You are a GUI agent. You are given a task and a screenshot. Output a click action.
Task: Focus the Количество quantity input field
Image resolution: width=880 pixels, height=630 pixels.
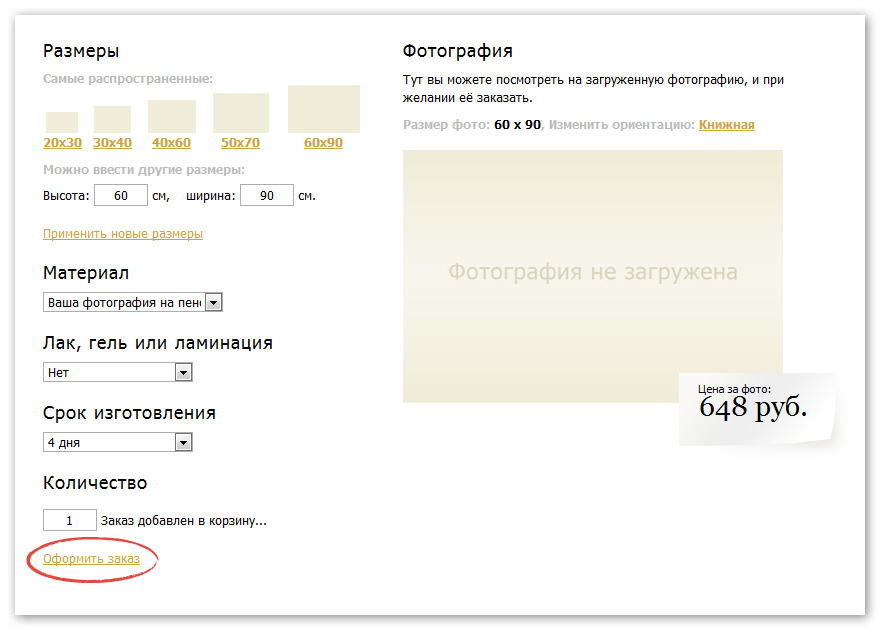pos(70,520)
